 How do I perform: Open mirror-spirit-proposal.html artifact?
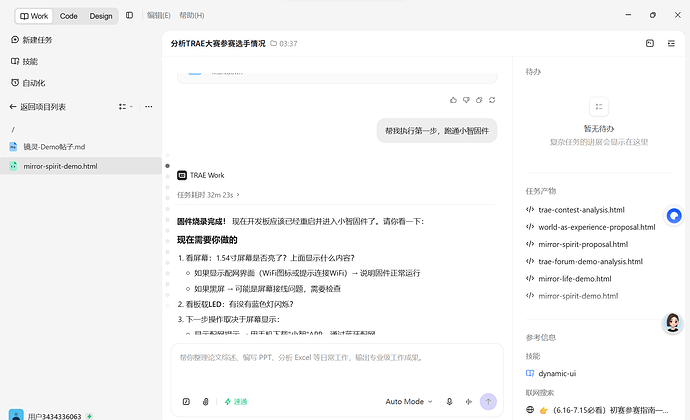coord(577,244)
